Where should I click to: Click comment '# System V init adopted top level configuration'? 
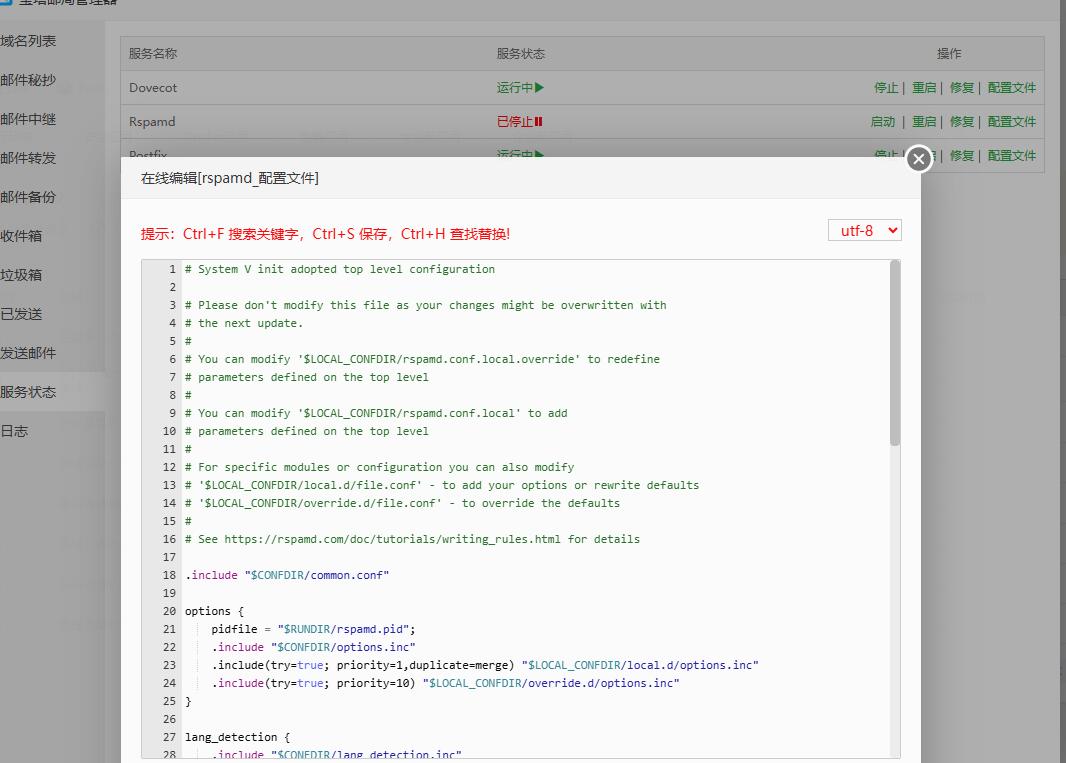(x=340, y=269)
